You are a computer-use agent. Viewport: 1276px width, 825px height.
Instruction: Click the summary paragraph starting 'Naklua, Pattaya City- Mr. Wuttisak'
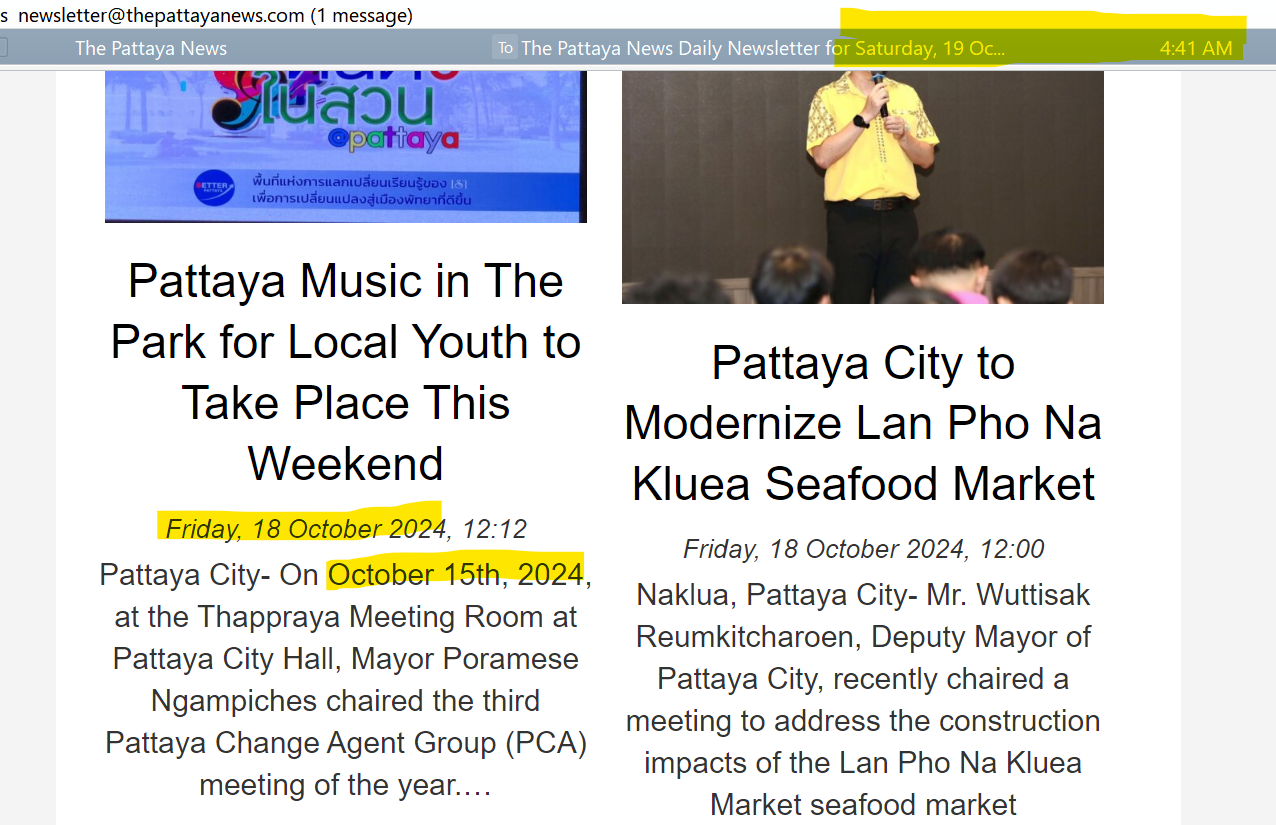pos(863,700)
